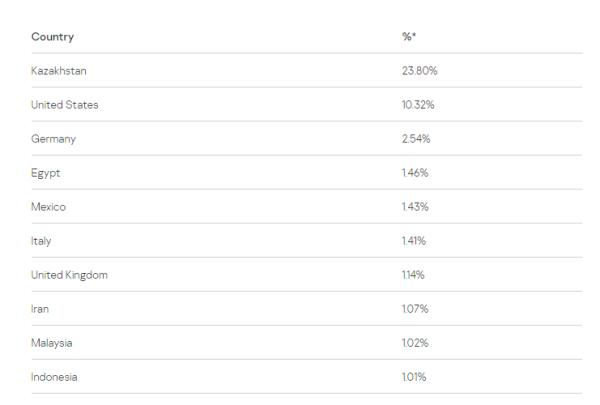Click the 1.14% value
The width and height of the screenshot is (600, 405).
pyautogui.click(x=414, y=275)
